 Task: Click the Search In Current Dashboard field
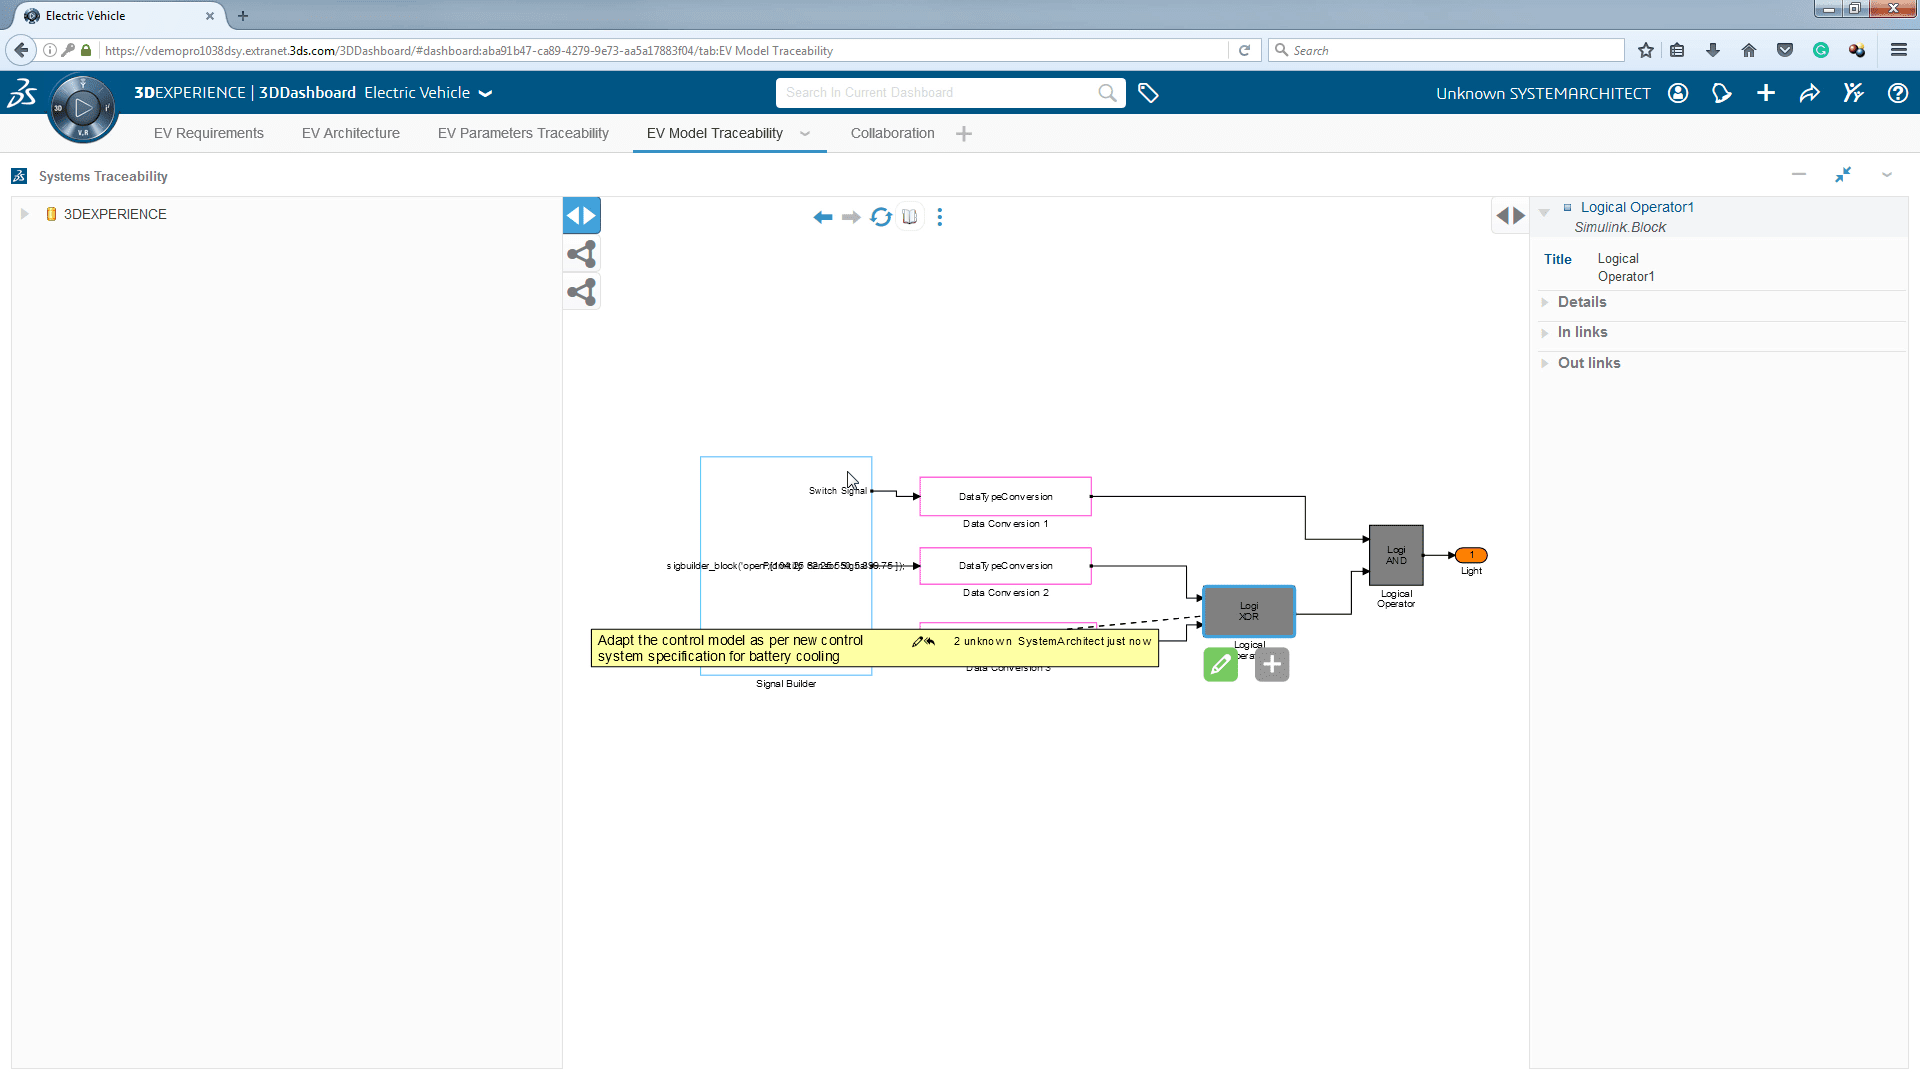935,93
